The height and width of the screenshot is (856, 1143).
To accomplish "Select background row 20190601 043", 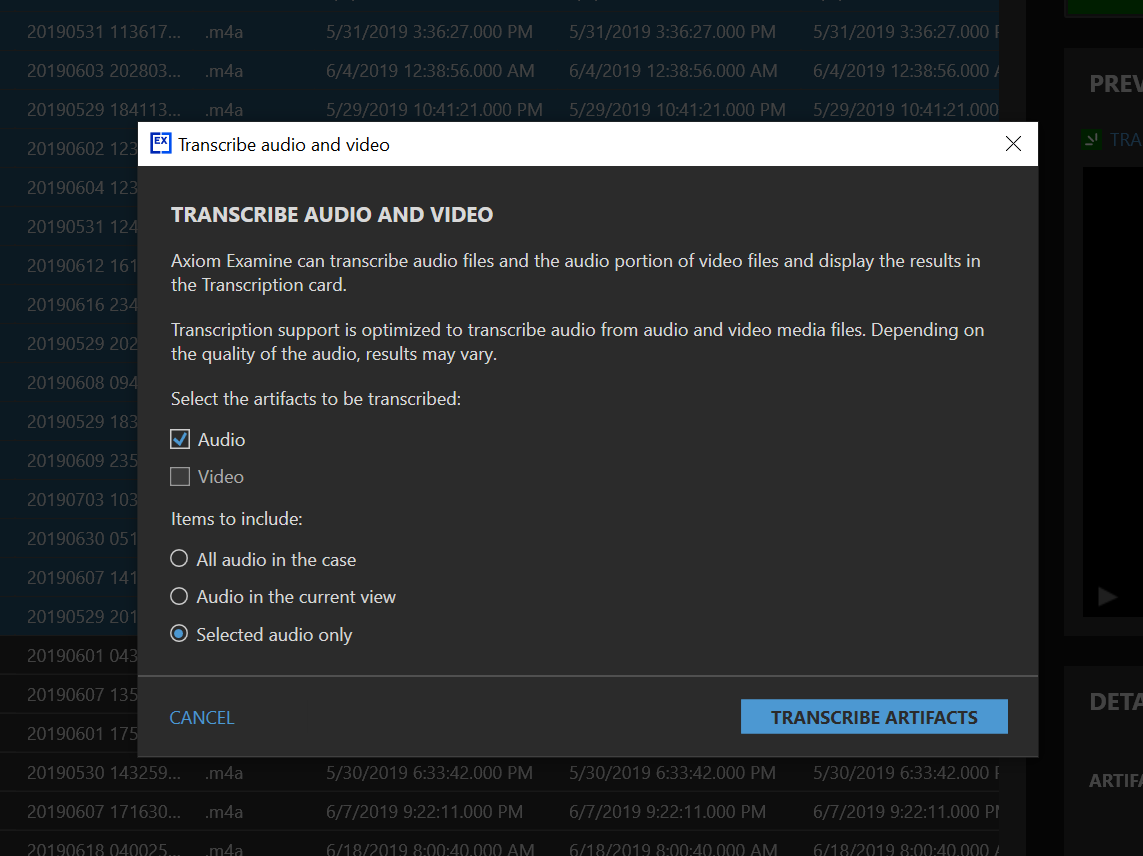I will pyautogui.click(x=69, y=655).
